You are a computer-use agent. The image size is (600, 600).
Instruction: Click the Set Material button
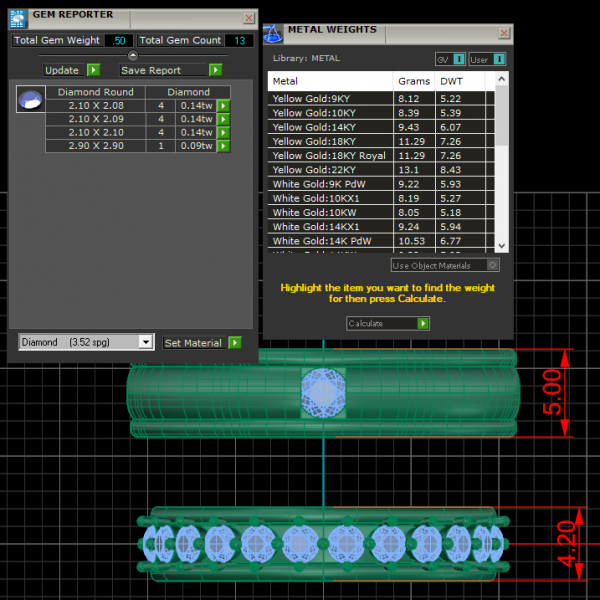(x=193, y=343)
